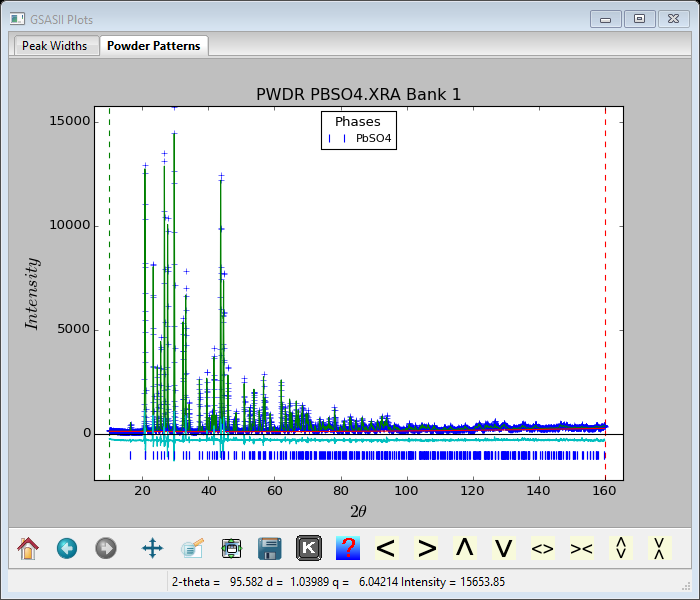Click the 160 tick label on x-axis
The height and width of the screenshot is (600, 700).
pyautogui.click(x=604, y=491)
